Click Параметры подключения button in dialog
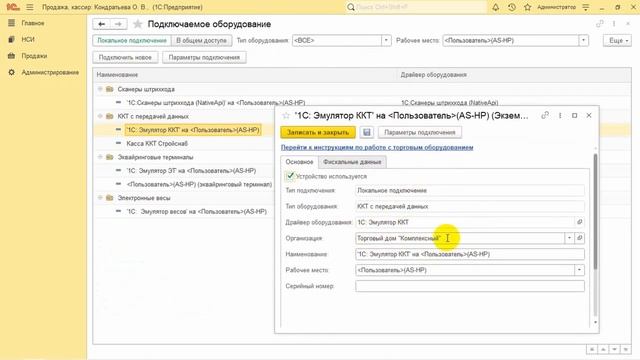 420,132
